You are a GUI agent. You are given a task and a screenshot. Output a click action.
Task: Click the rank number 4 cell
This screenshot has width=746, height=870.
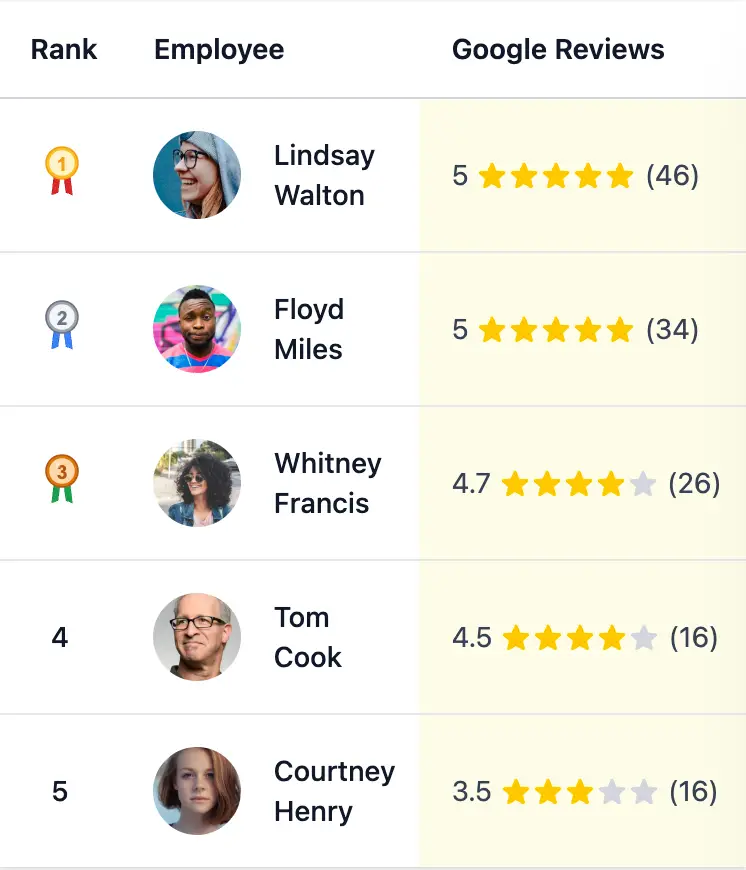pyautogui.click(x=60, y=636)
